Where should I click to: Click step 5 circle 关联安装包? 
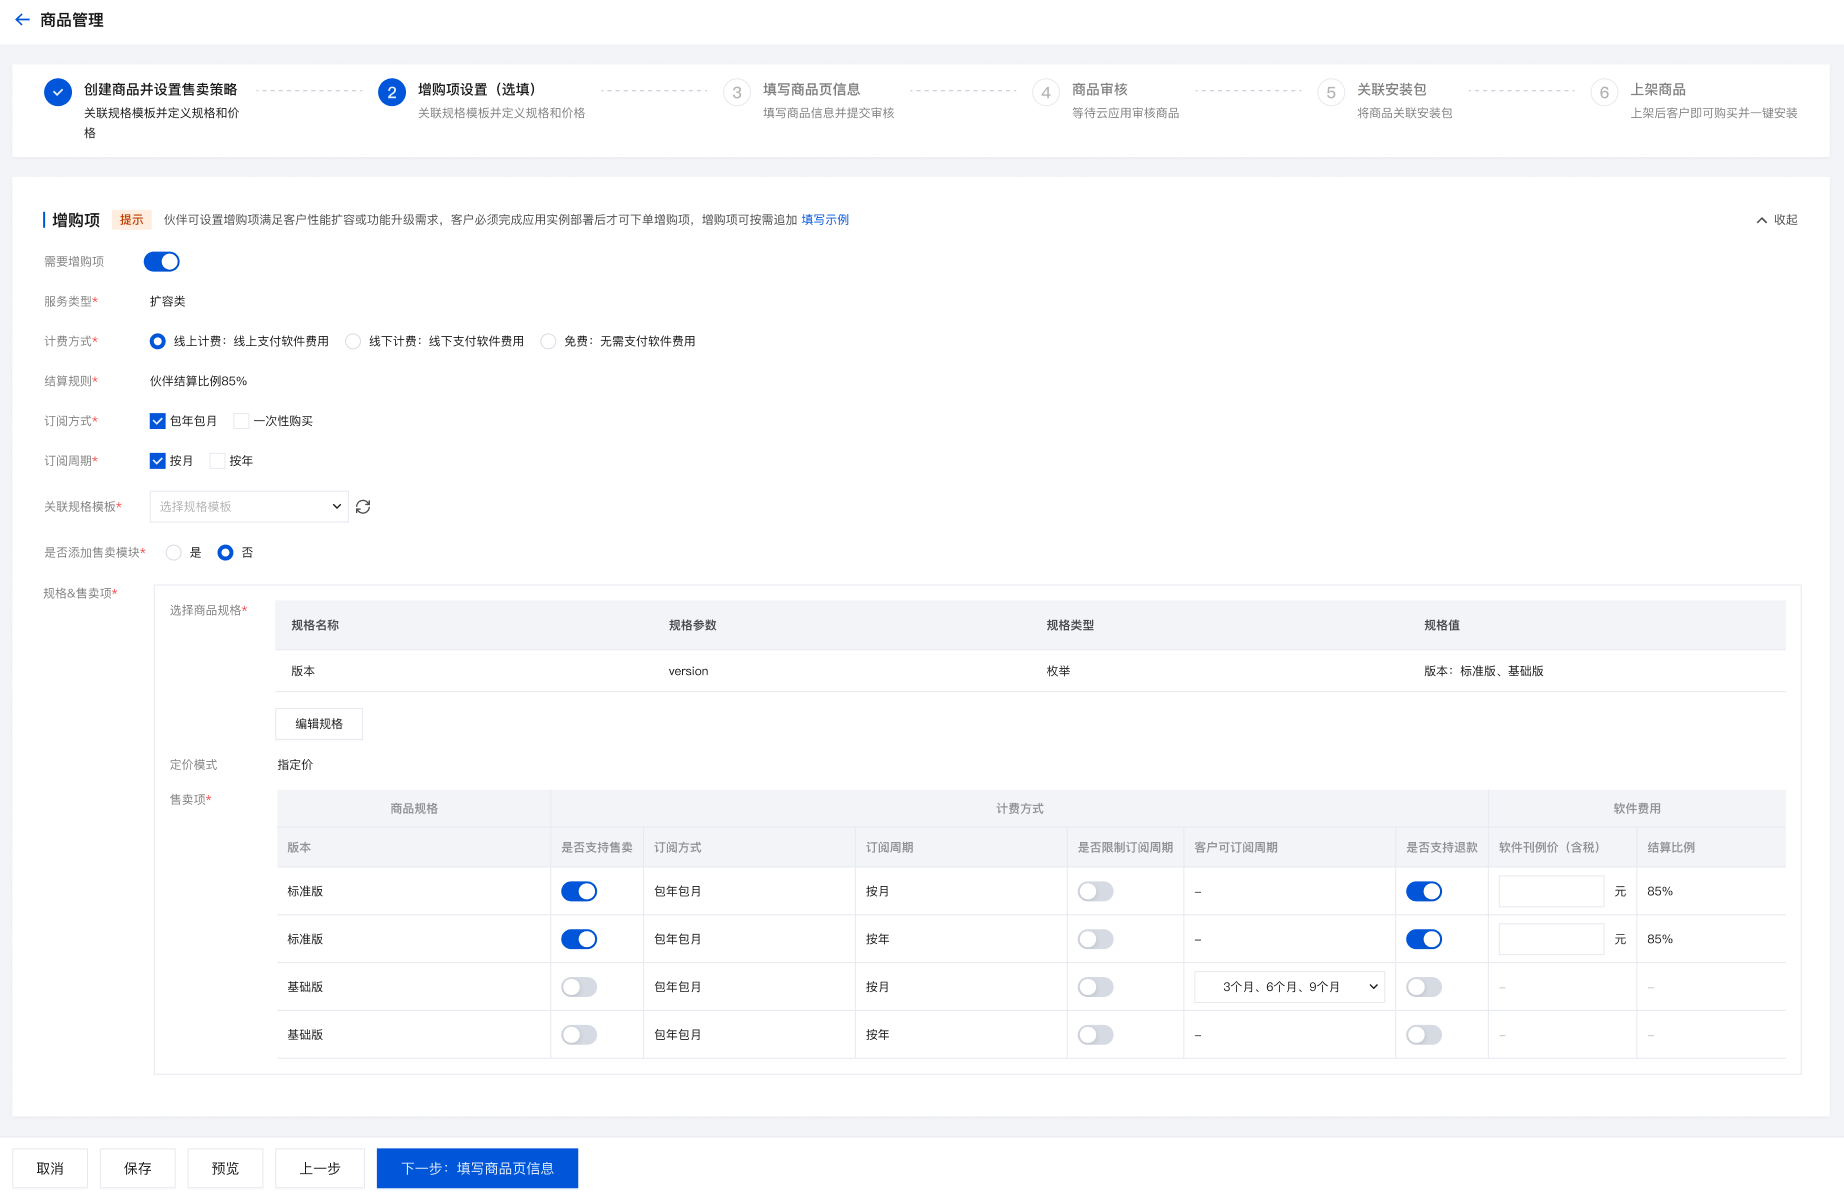1331,93
